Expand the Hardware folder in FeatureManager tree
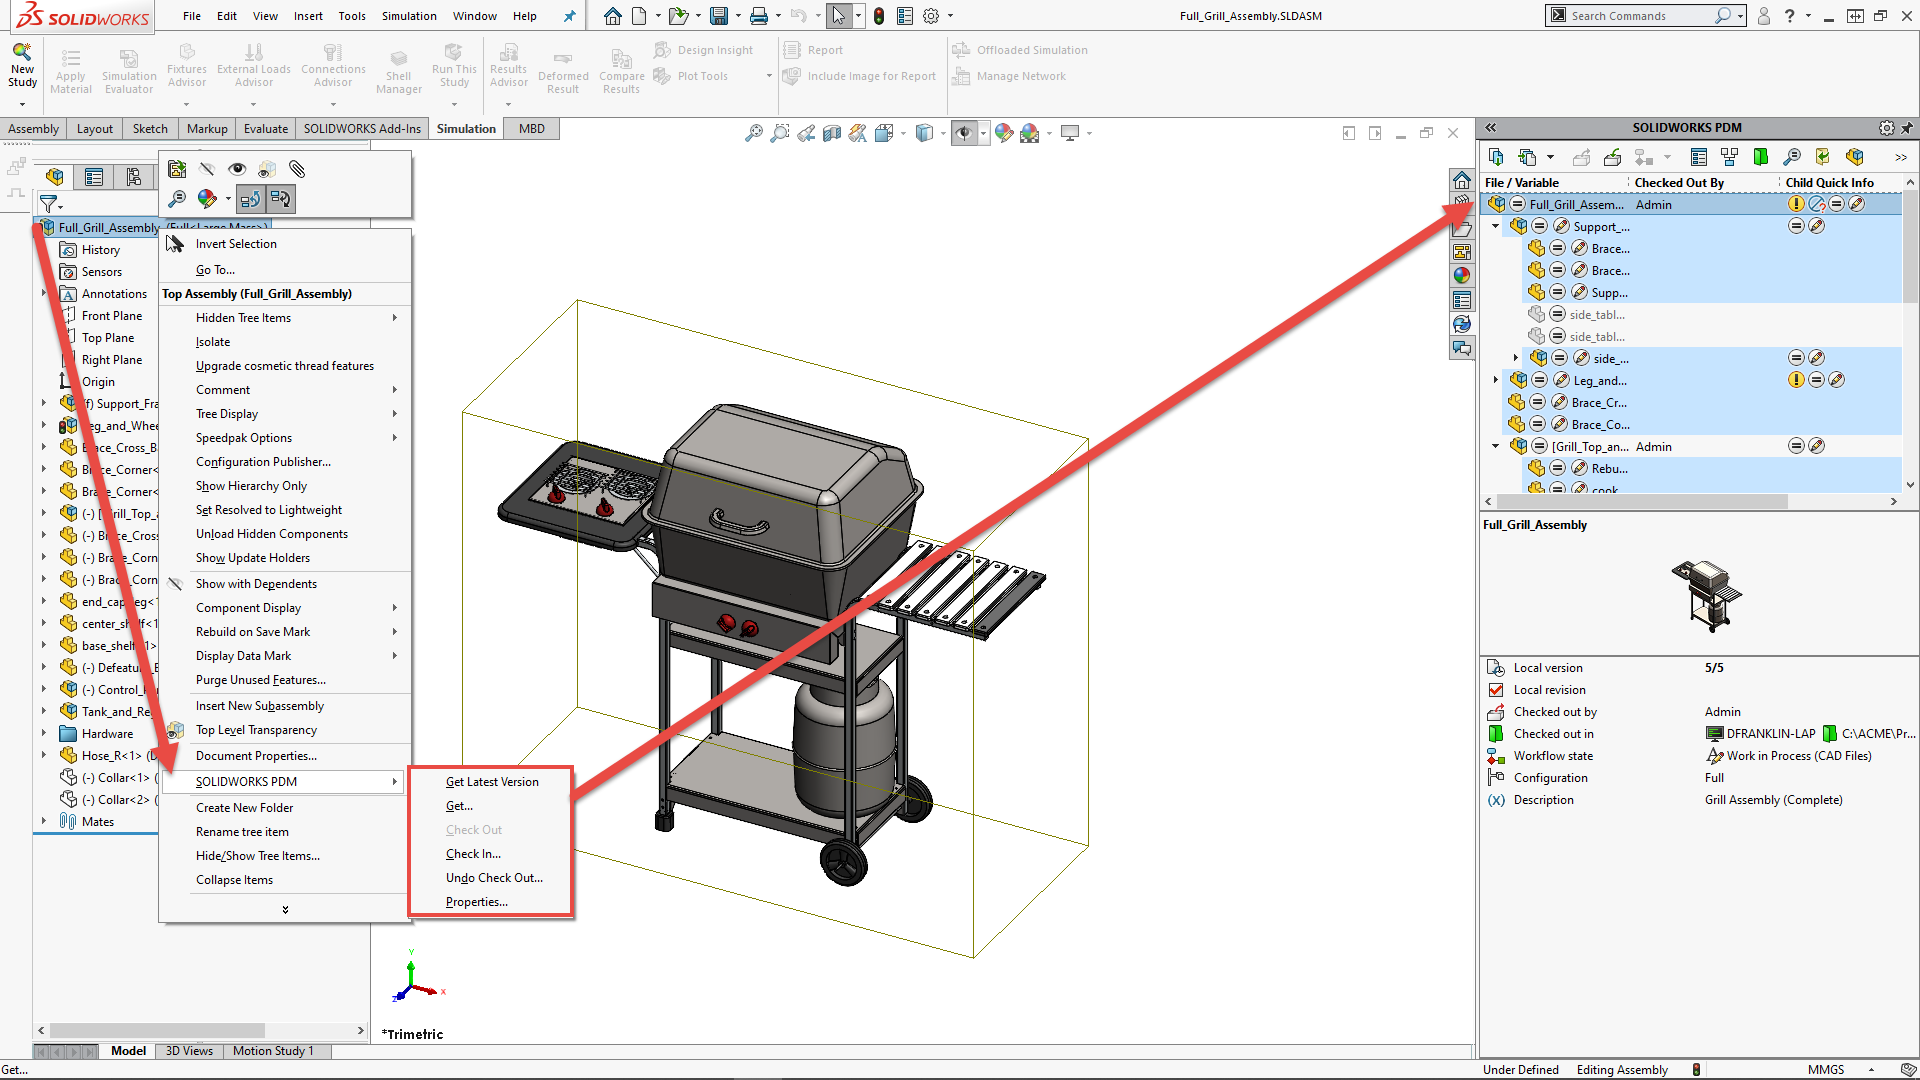The image size is (1920, 1080). (x=44, y=733)
